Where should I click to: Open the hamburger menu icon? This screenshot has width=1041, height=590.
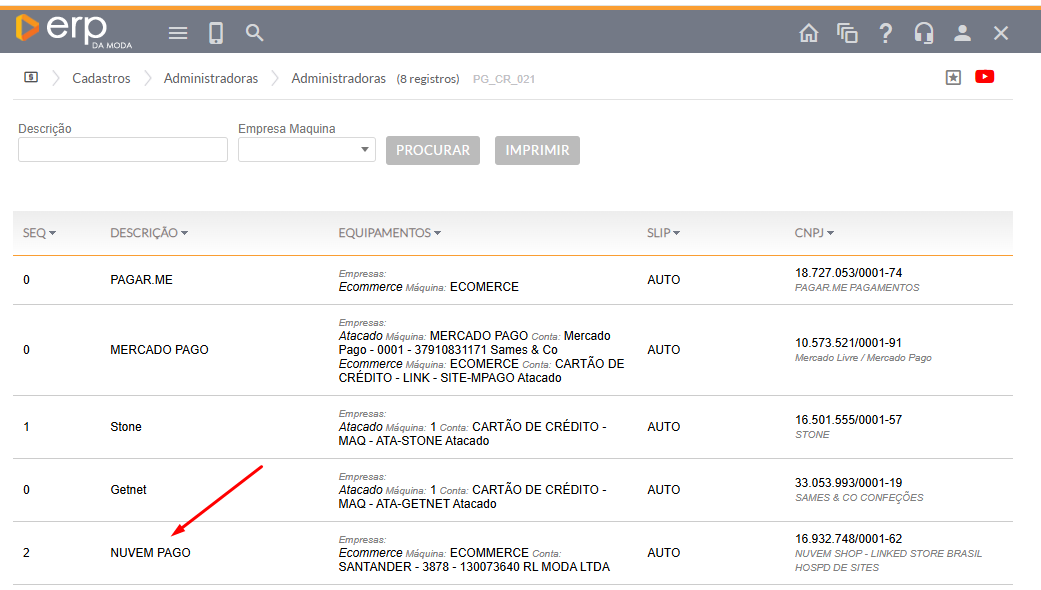click(x=178, y=33)
